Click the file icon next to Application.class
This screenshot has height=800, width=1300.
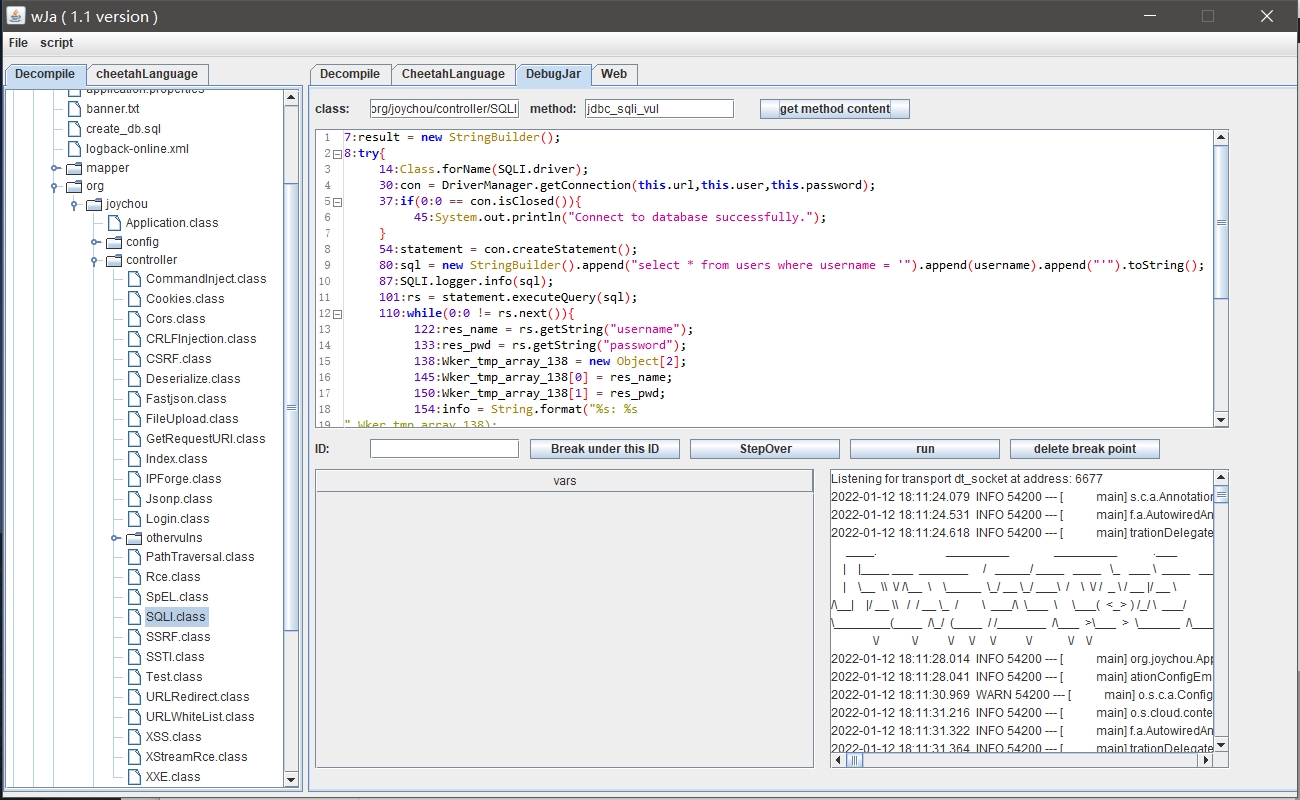[114, 223]
